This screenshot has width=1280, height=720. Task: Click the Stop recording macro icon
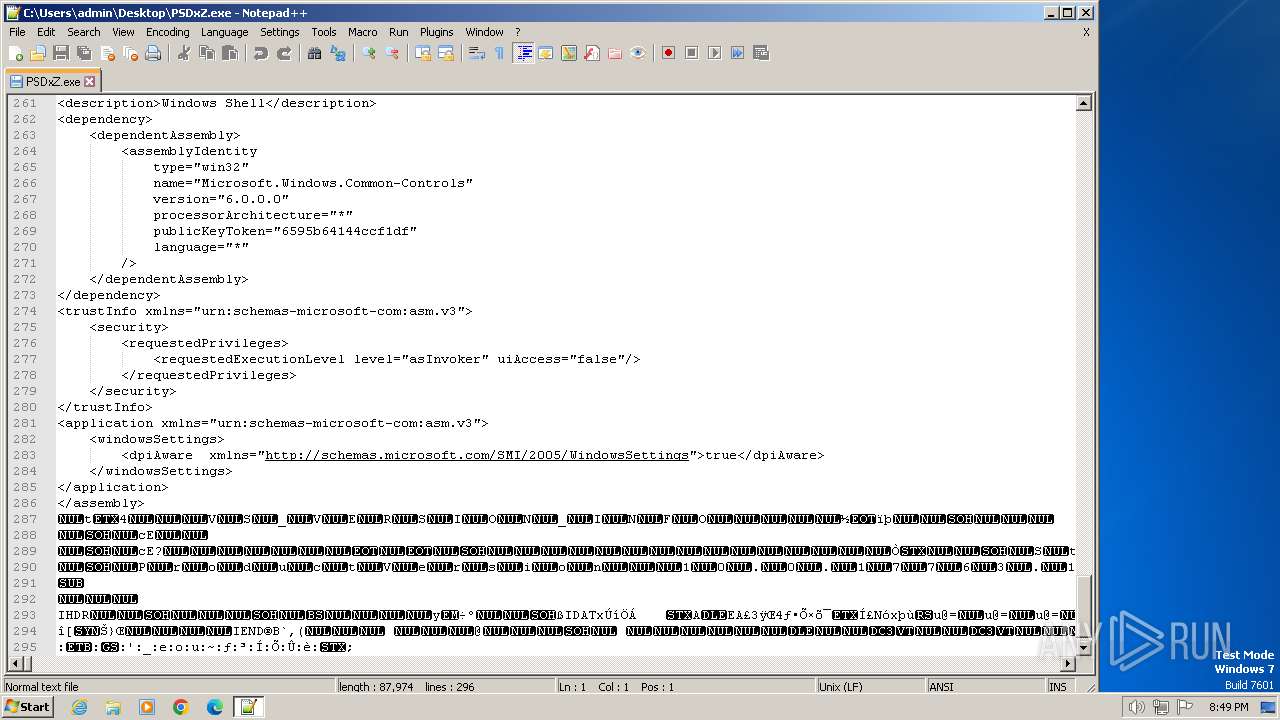click(x=692, y=53)
